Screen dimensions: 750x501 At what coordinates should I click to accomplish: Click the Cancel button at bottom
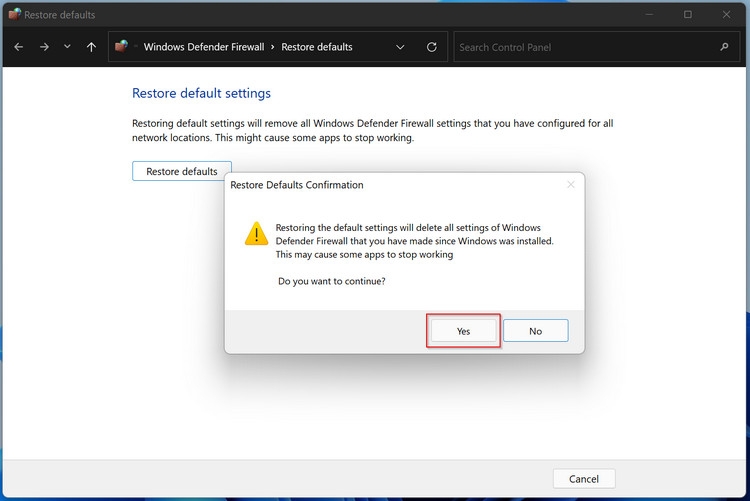(584, 479)
